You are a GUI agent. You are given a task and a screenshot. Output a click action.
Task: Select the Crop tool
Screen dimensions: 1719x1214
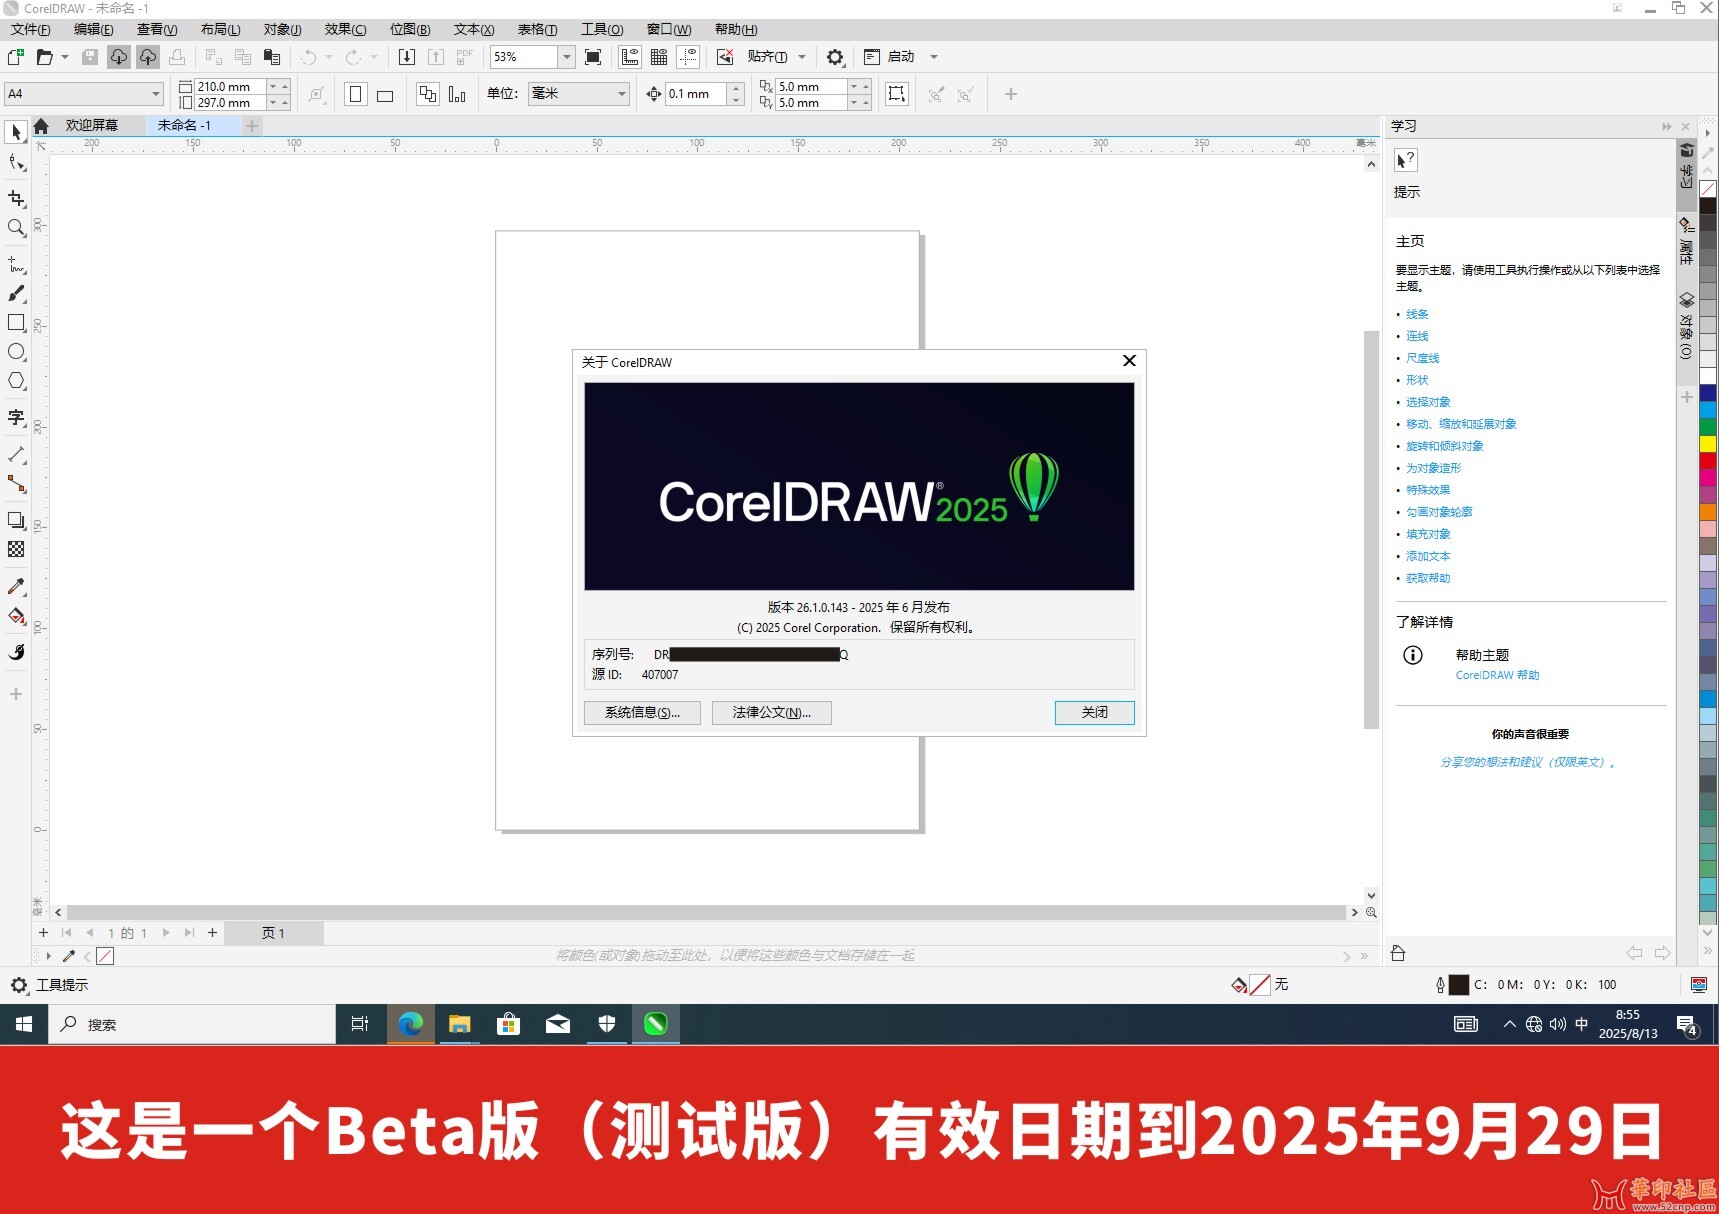(x=16, y=198)
